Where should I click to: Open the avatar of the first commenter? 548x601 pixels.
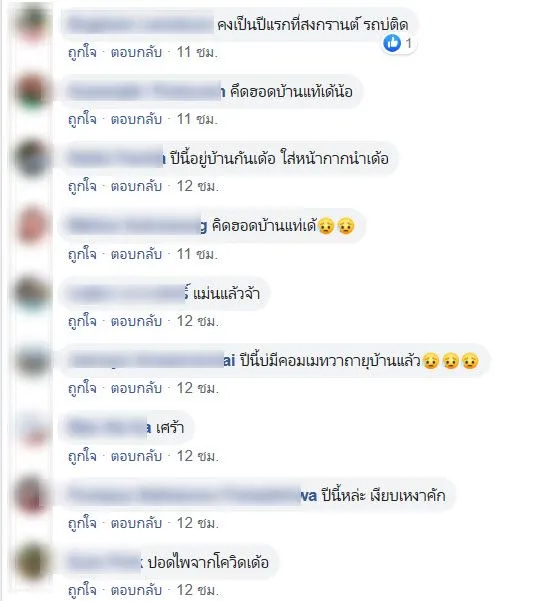coord(33,24)
